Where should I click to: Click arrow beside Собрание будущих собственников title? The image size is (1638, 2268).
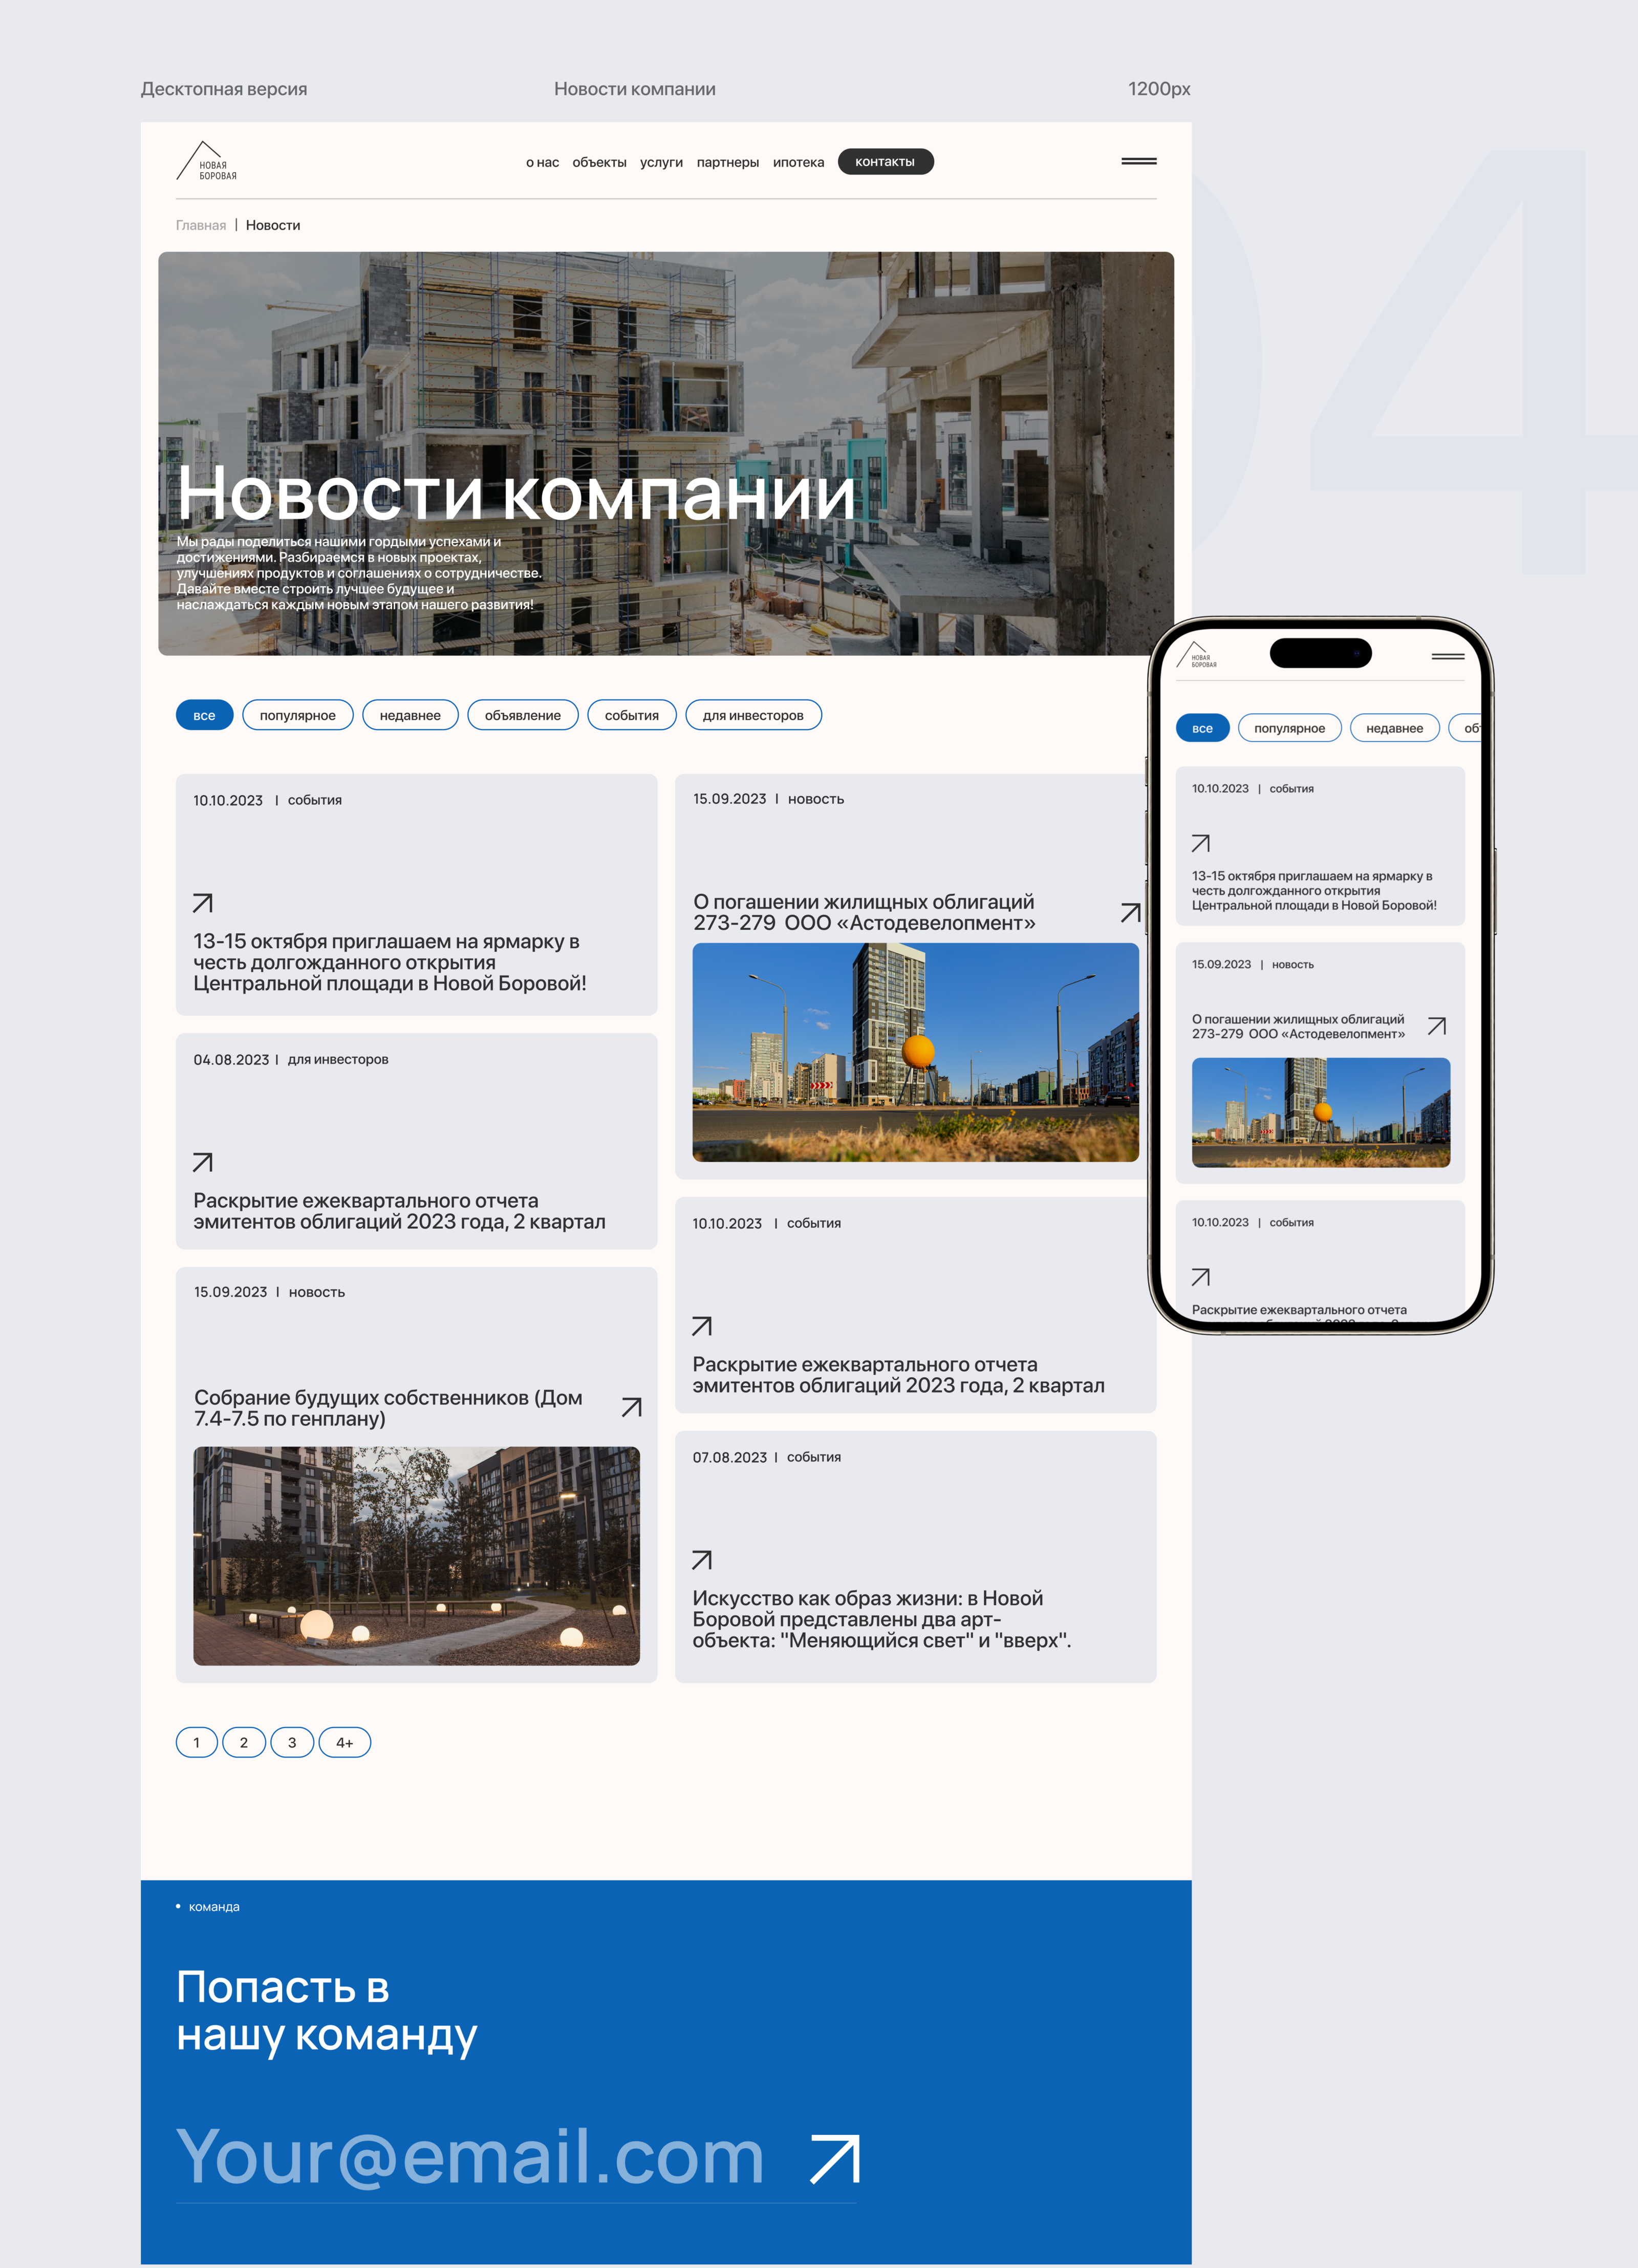[x=631, y=1407]
